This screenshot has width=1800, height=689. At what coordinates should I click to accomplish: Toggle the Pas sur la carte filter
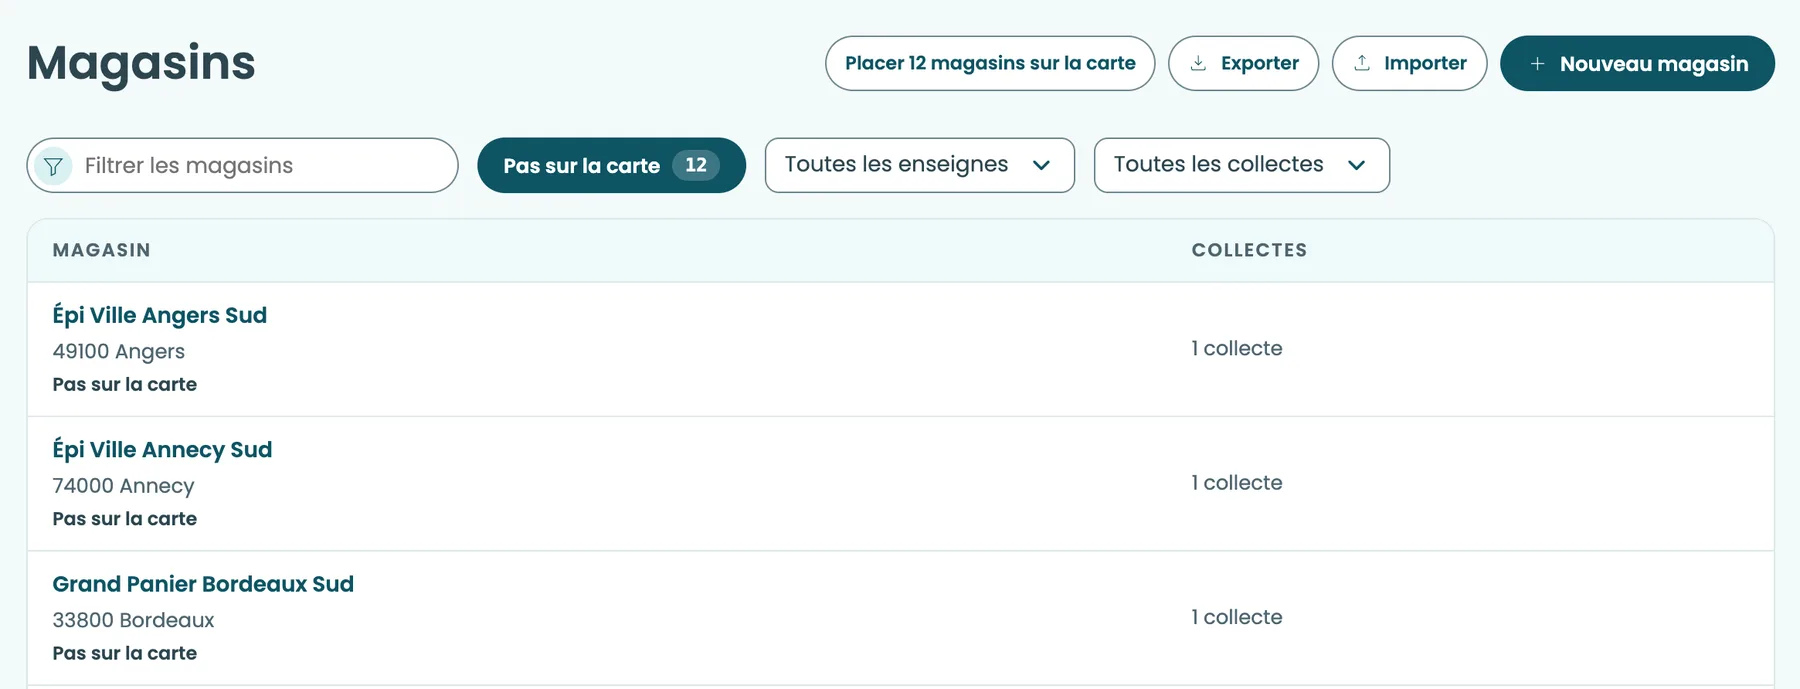pyautogui.click(x=611, y=165)
